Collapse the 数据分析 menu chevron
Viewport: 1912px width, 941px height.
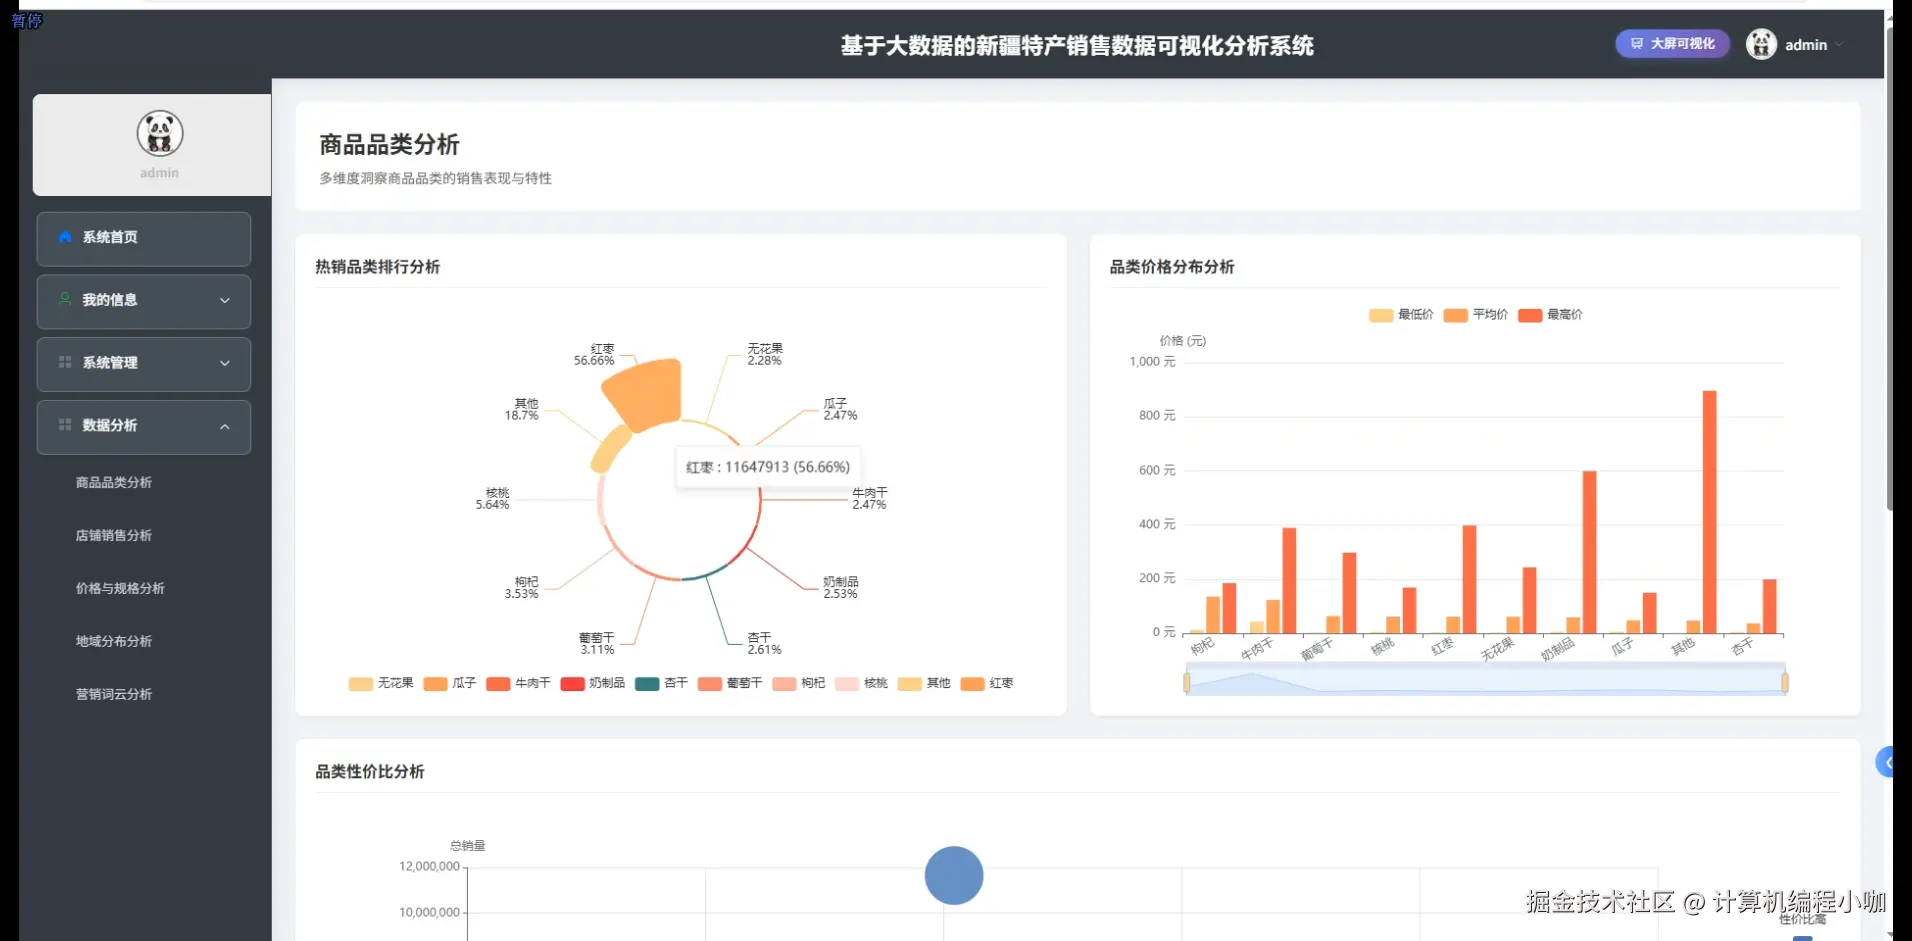(x=225, y=426)
